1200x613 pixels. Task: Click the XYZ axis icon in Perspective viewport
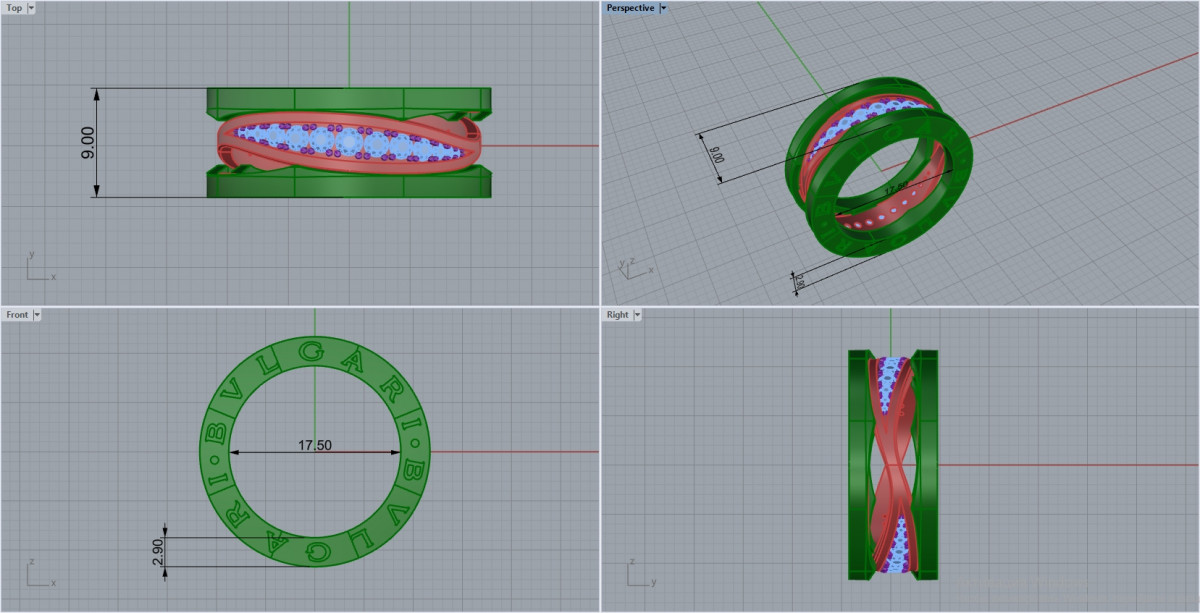(x=633, y=266)
